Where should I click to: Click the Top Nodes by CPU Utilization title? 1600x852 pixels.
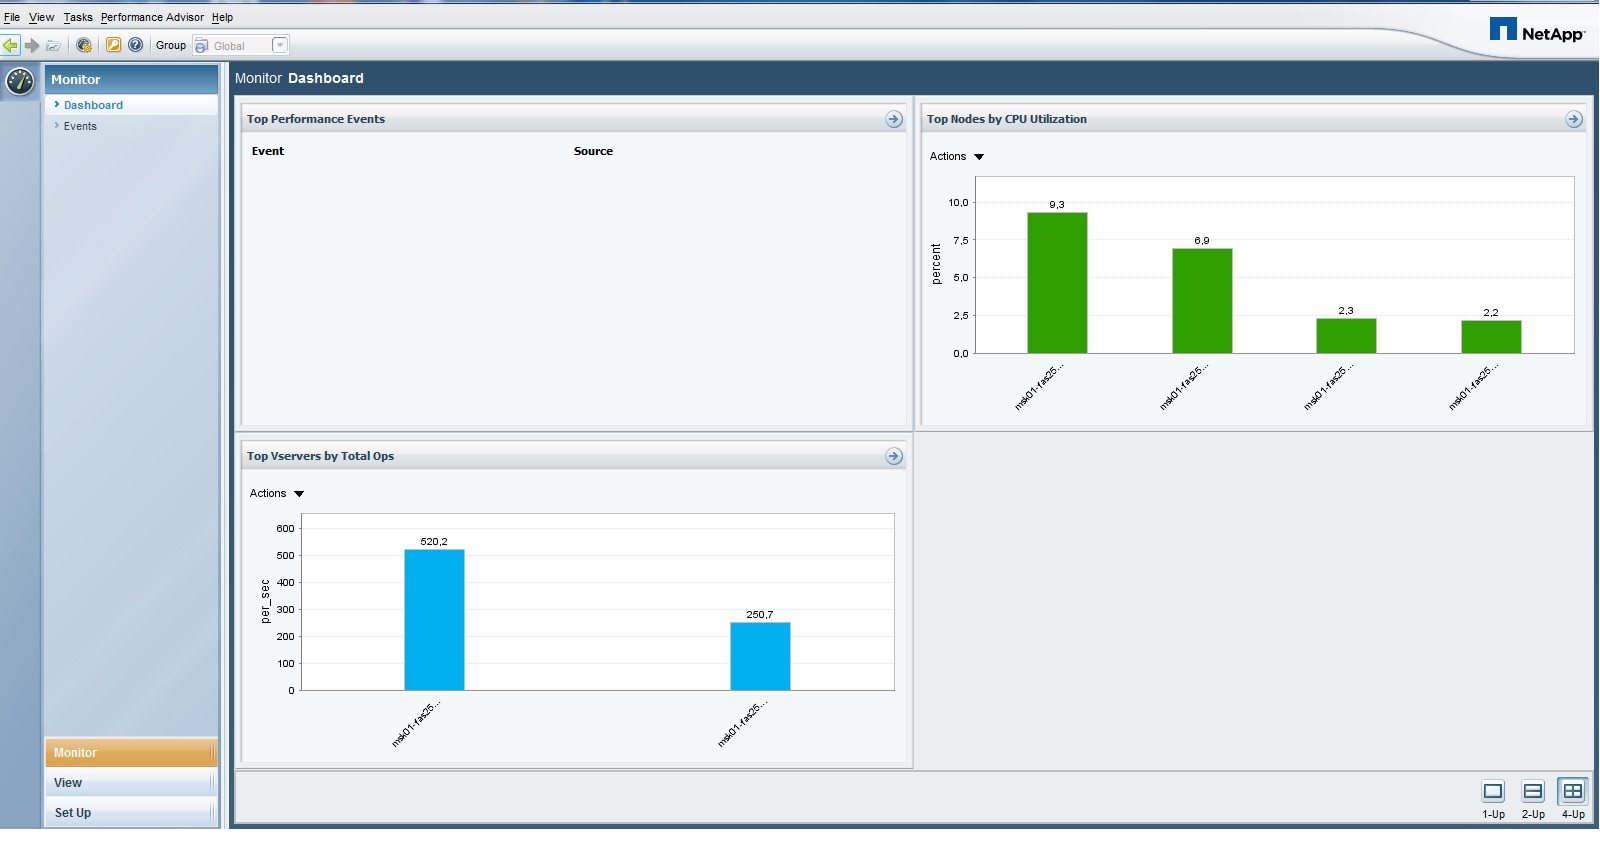click(x=1007, y=119)
